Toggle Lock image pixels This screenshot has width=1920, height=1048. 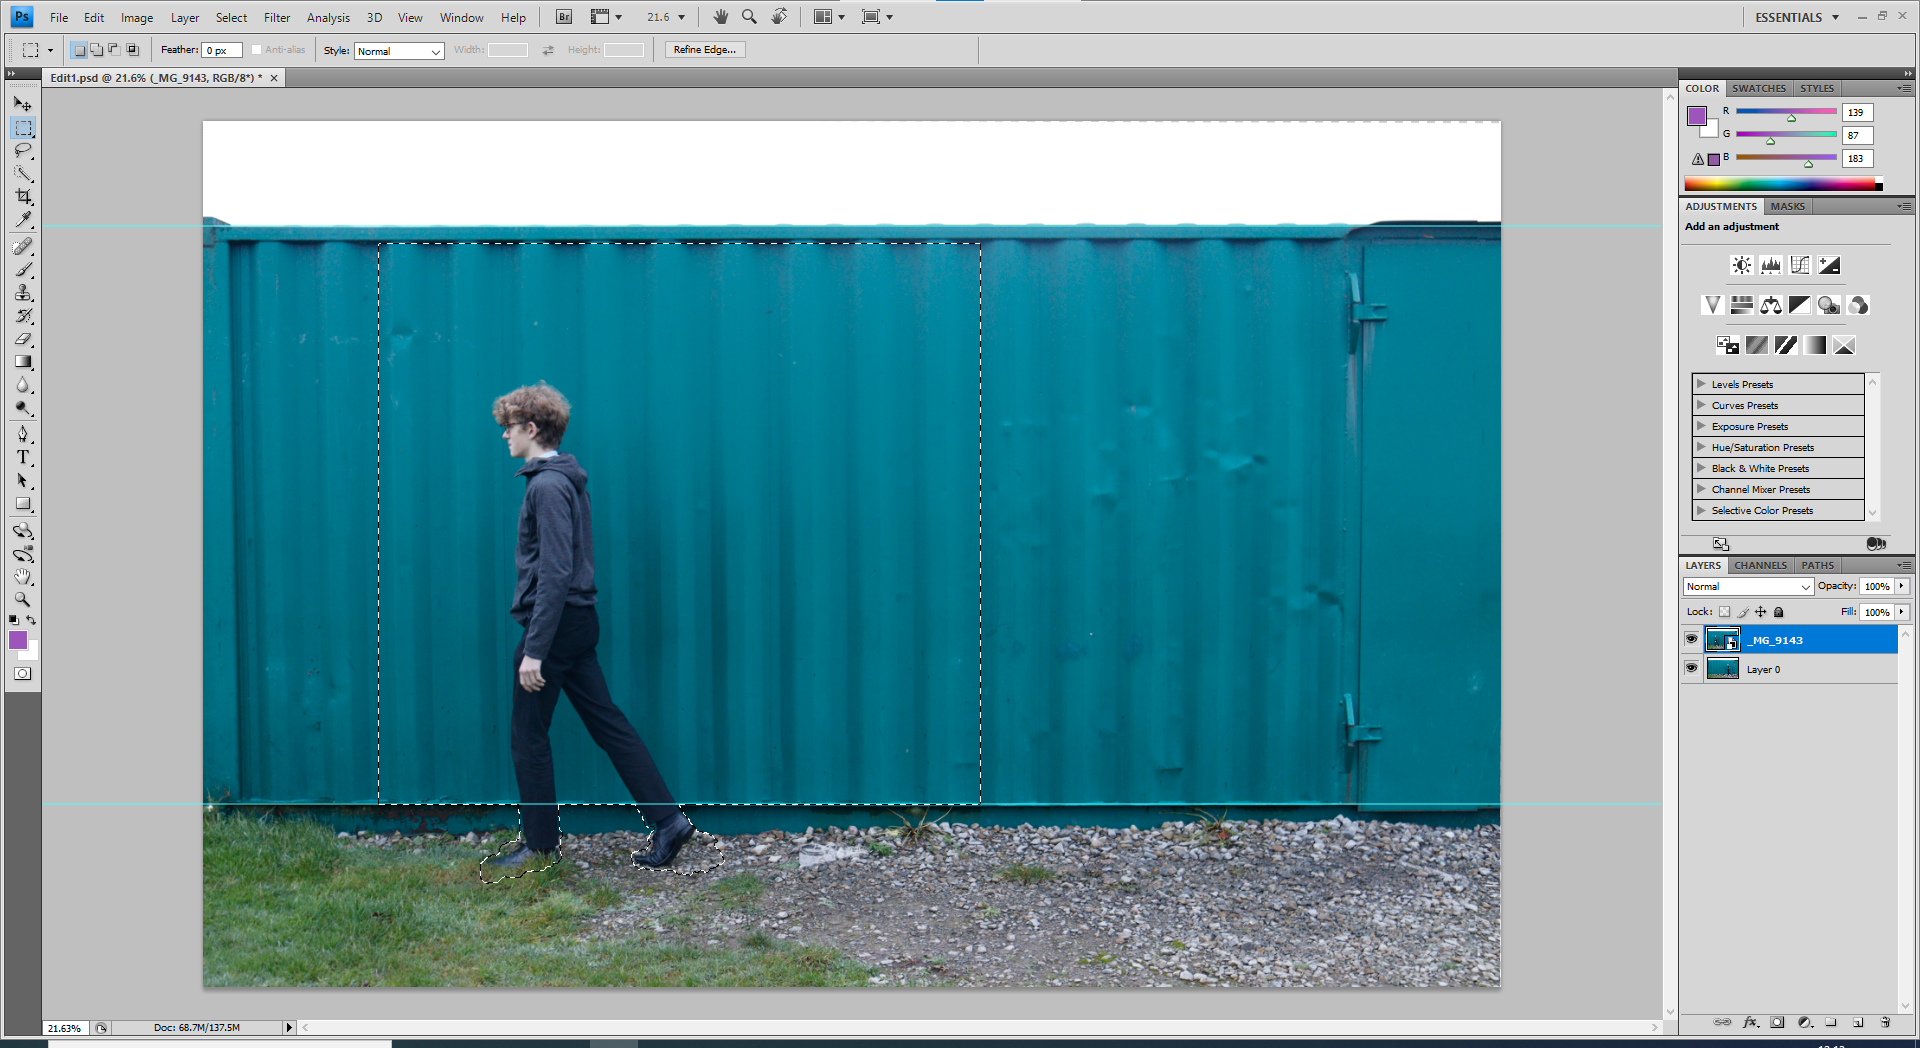click(1743, 612)
